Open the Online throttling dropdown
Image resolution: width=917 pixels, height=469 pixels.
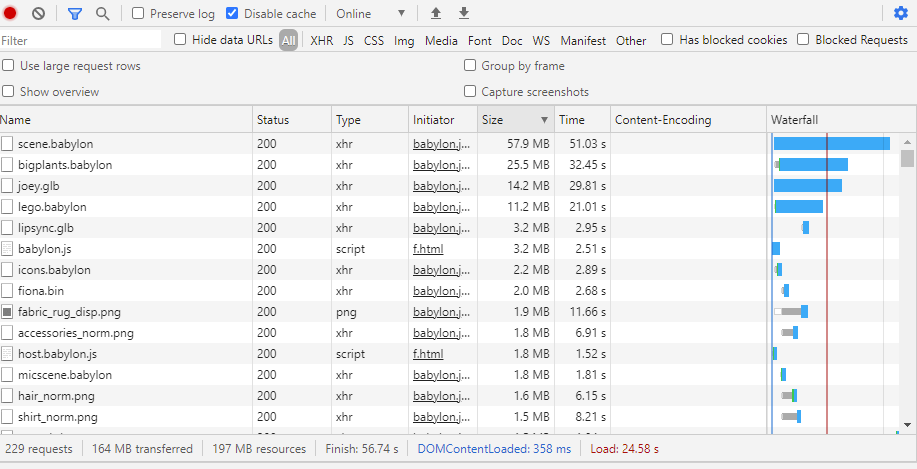click(x=370, y=14)
